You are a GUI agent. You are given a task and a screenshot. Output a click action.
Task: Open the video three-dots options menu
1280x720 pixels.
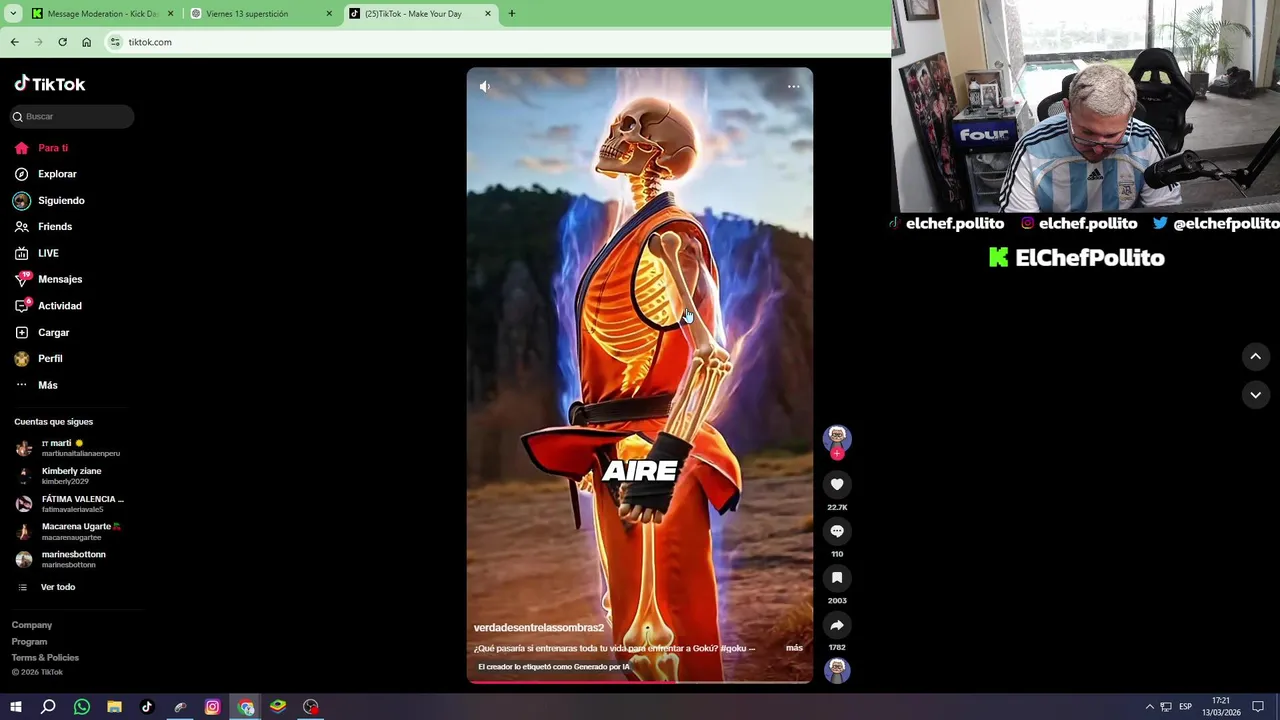(793, 87)
